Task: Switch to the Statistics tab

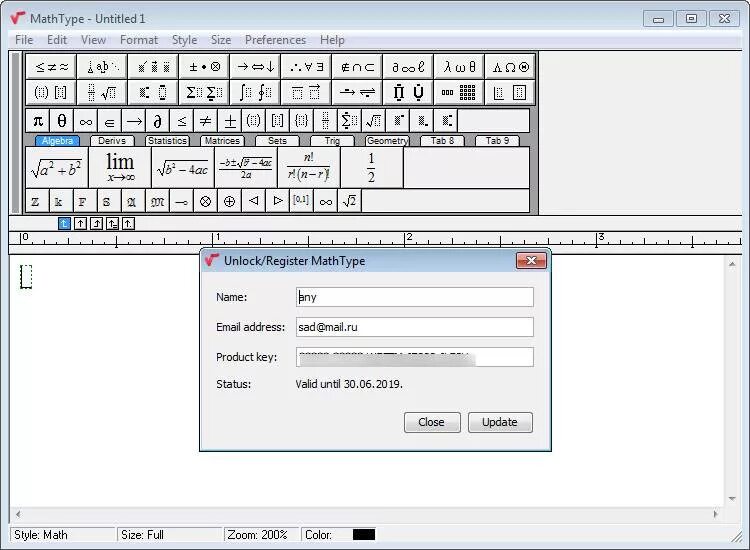Action: pos(167,141)
